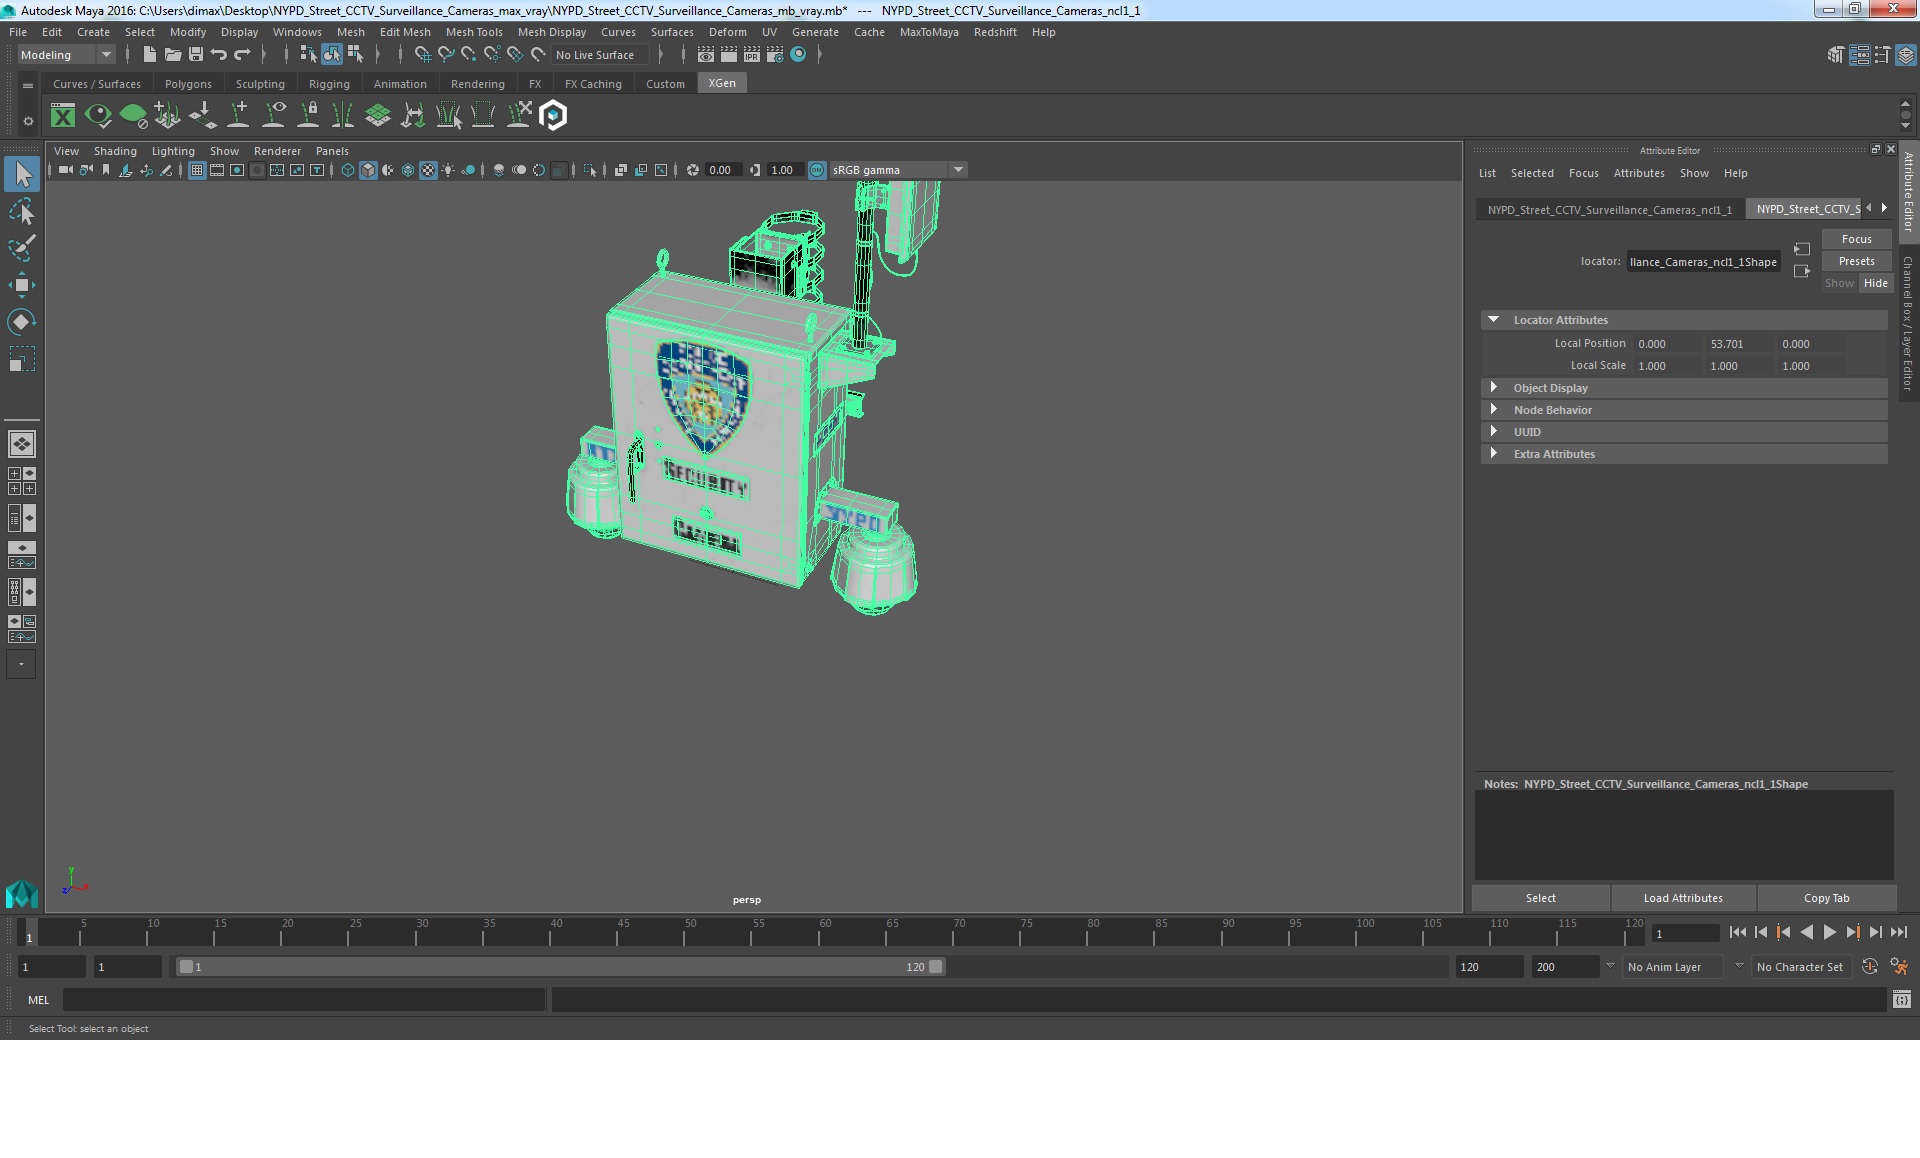Open the No Character Set dropdown
The height and width of the screenshot is (1158, 1920).
(1800, 967)
